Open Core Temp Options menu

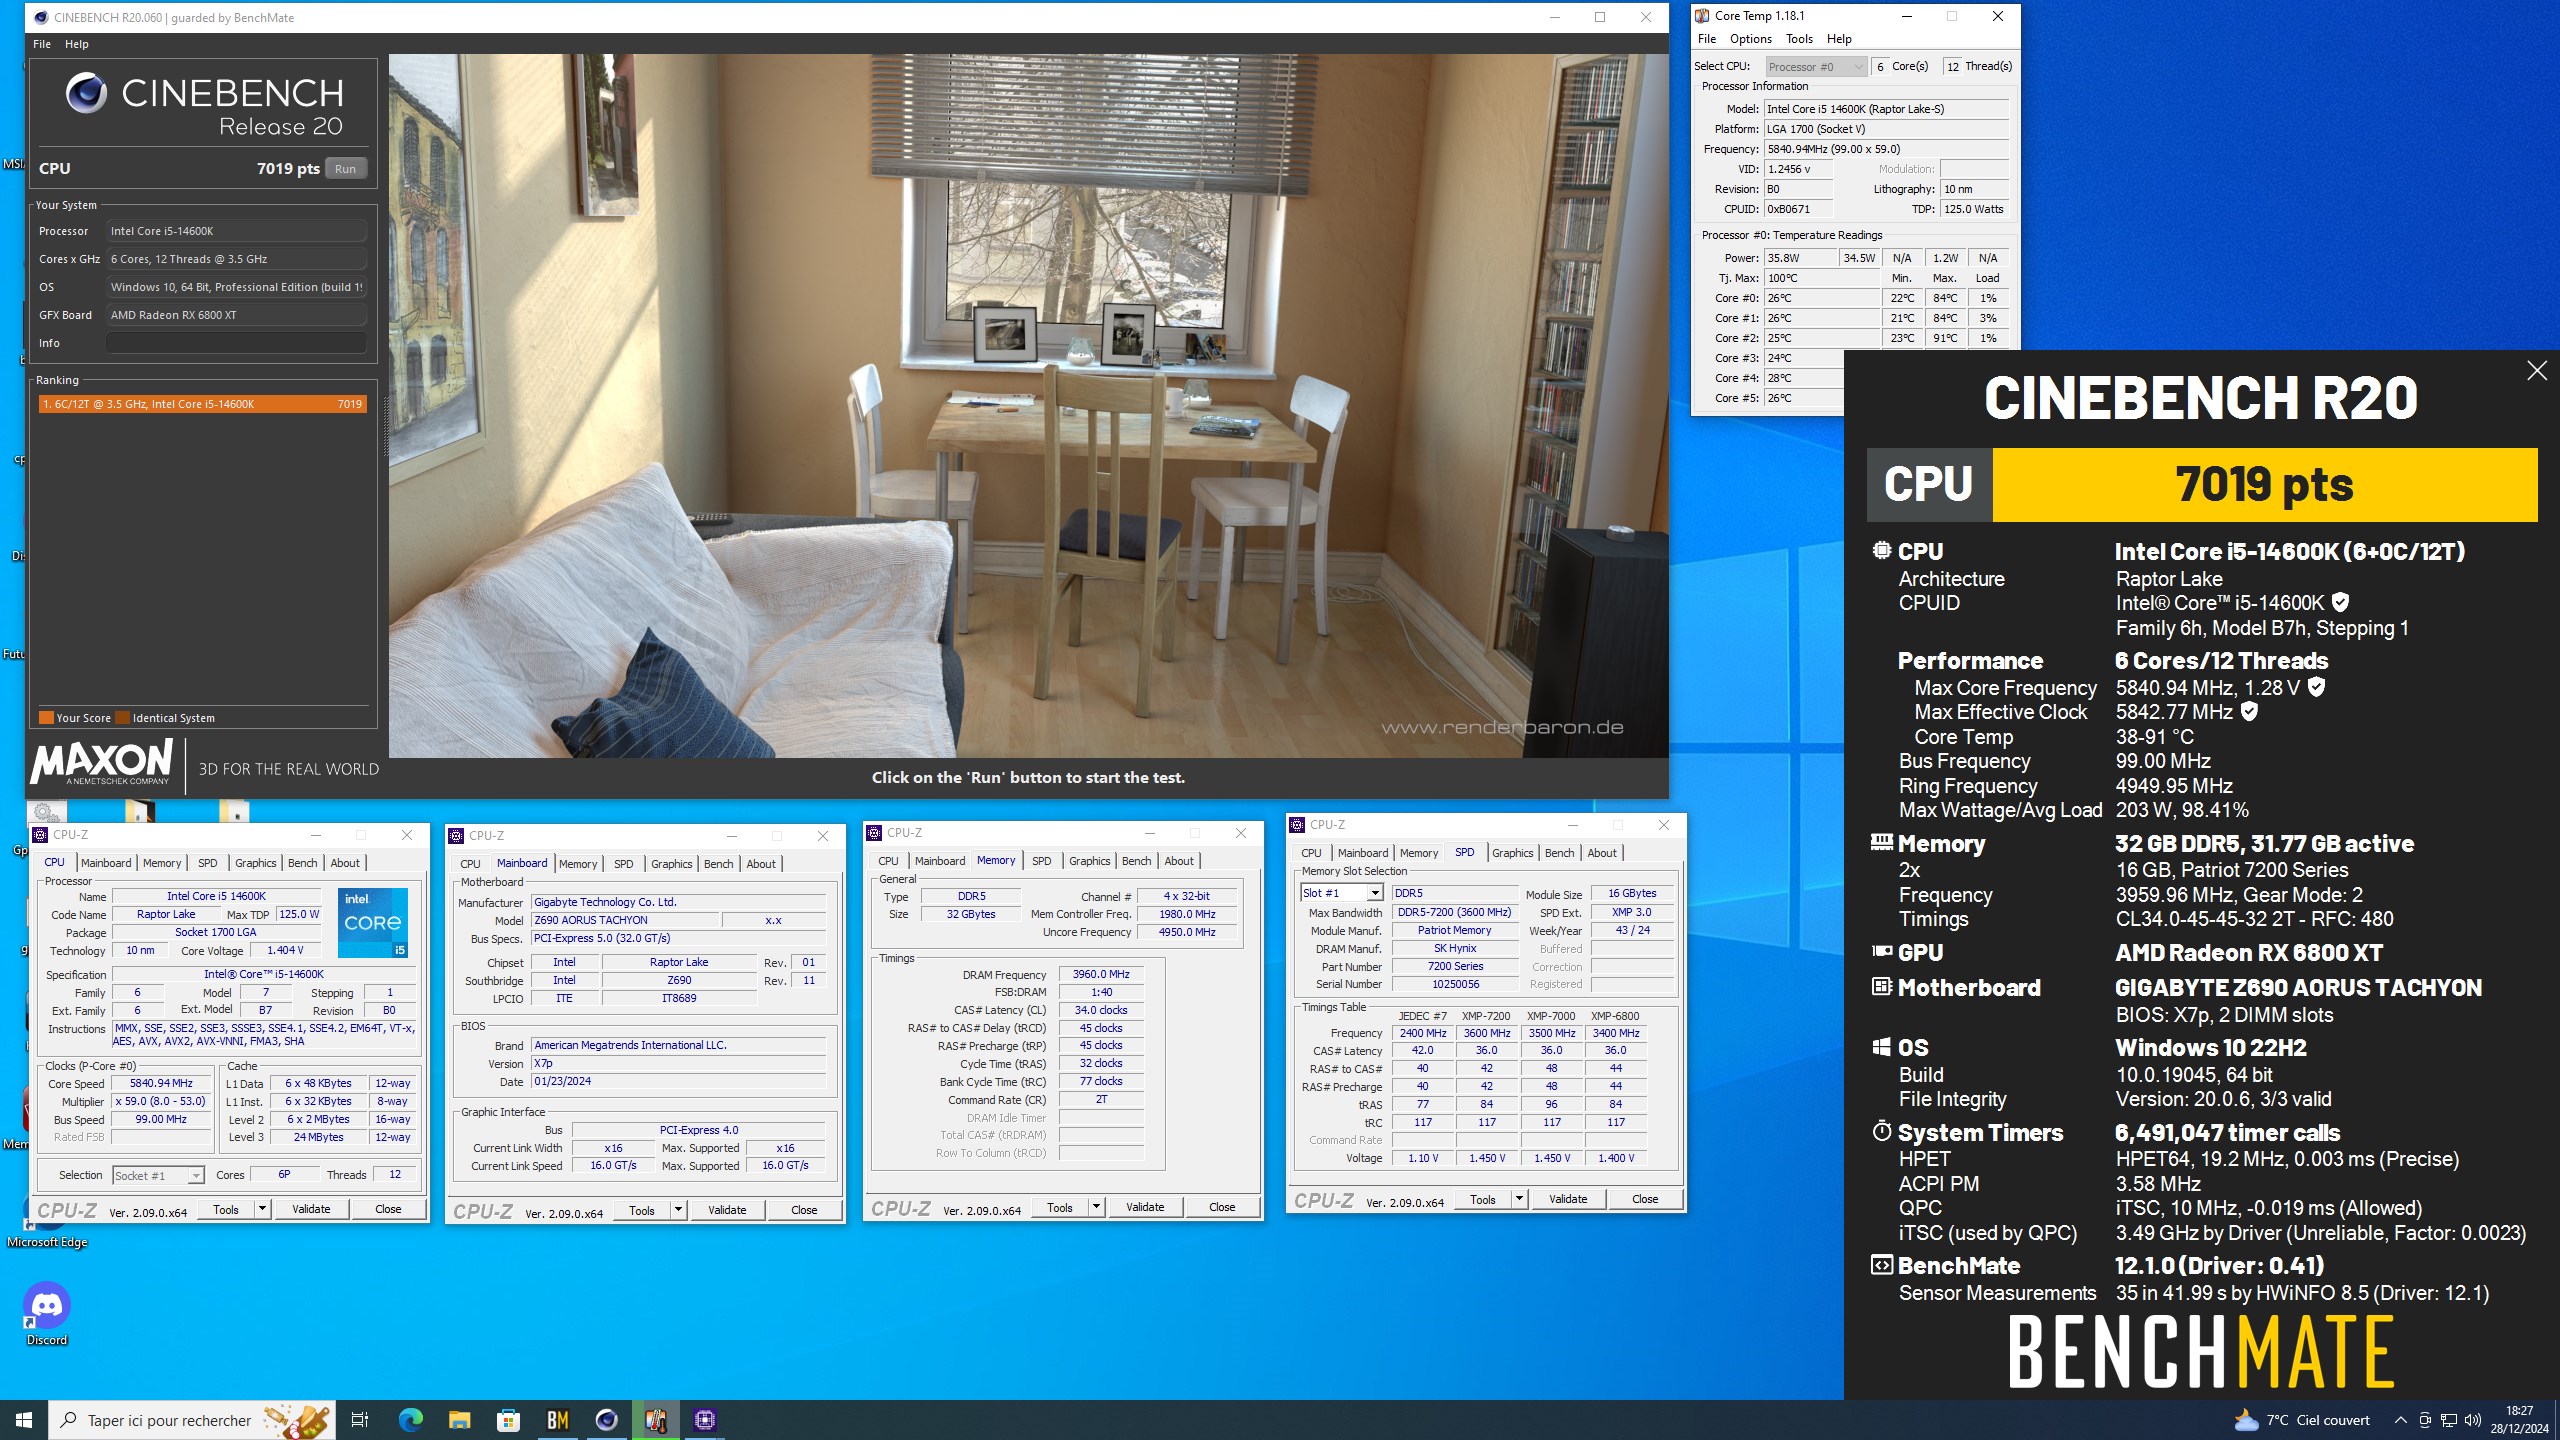1750,39
